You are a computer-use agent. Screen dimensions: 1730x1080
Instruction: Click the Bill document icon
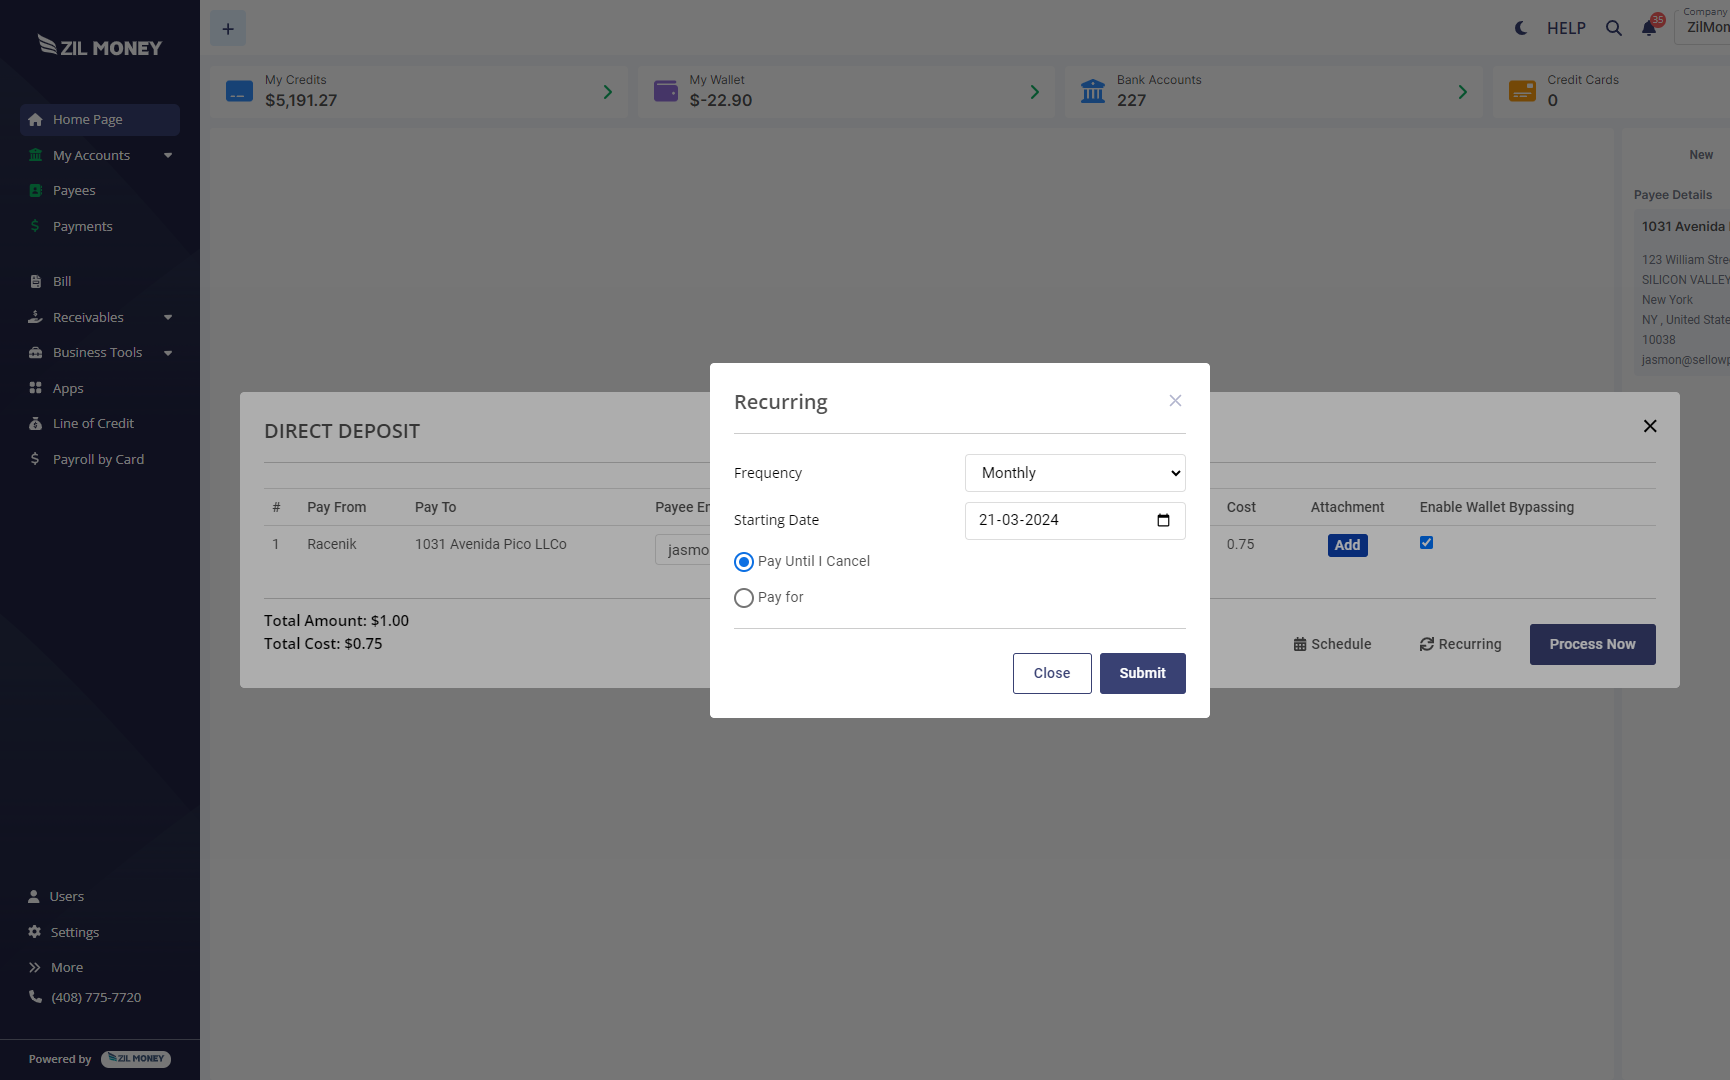[x=36, y=282]
